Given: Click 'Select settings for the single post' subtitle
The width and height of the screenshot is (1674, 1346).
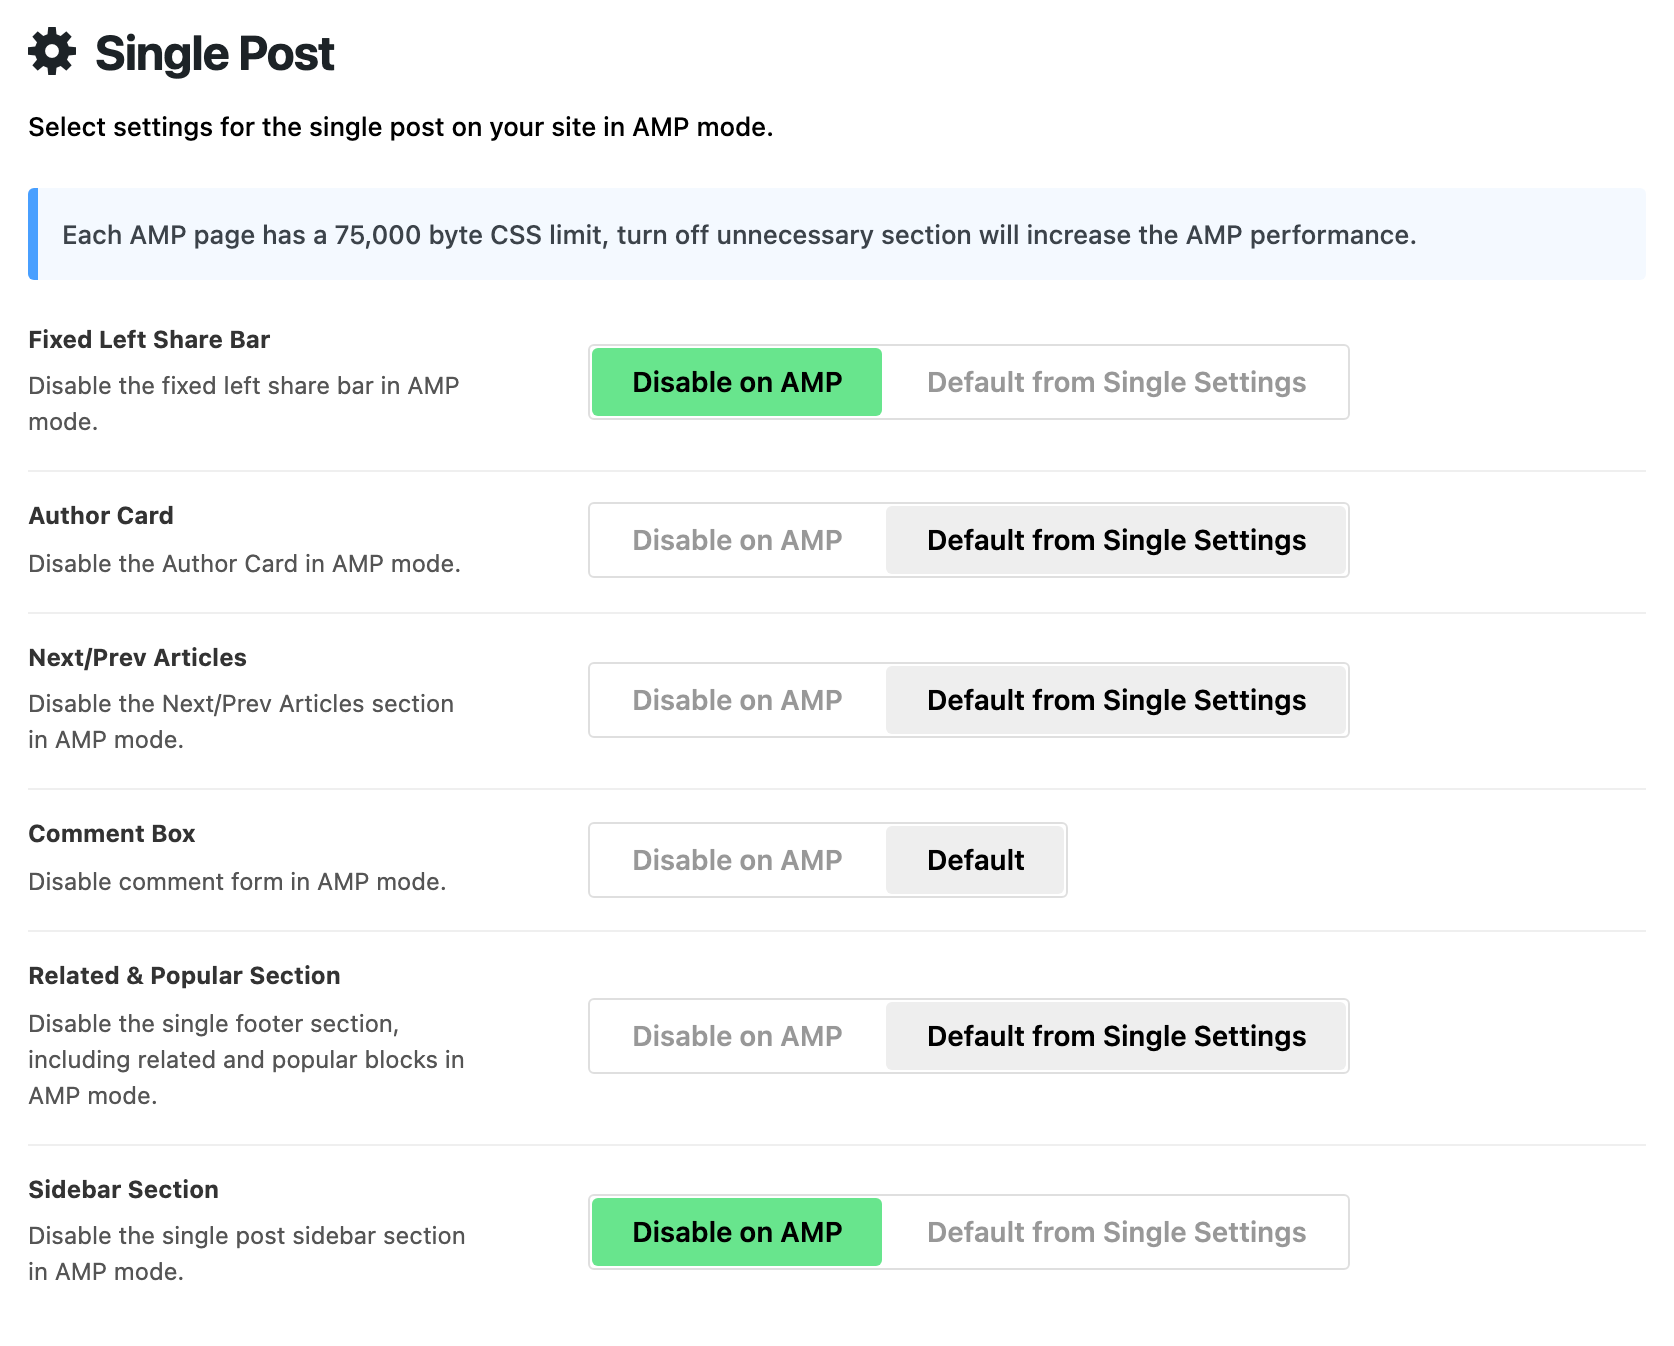Looking at the screenshot, I should [400, 128].
